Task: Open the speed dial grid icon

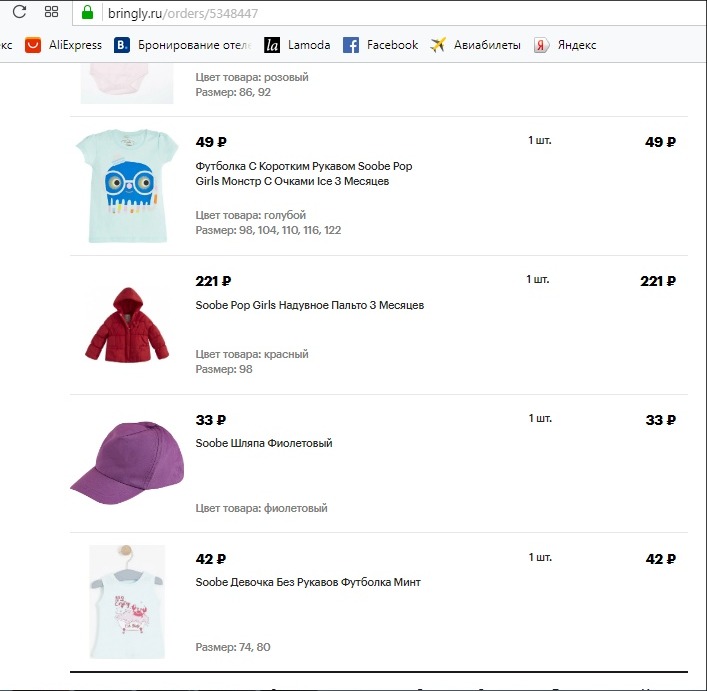Action: (x=52, y=13)
